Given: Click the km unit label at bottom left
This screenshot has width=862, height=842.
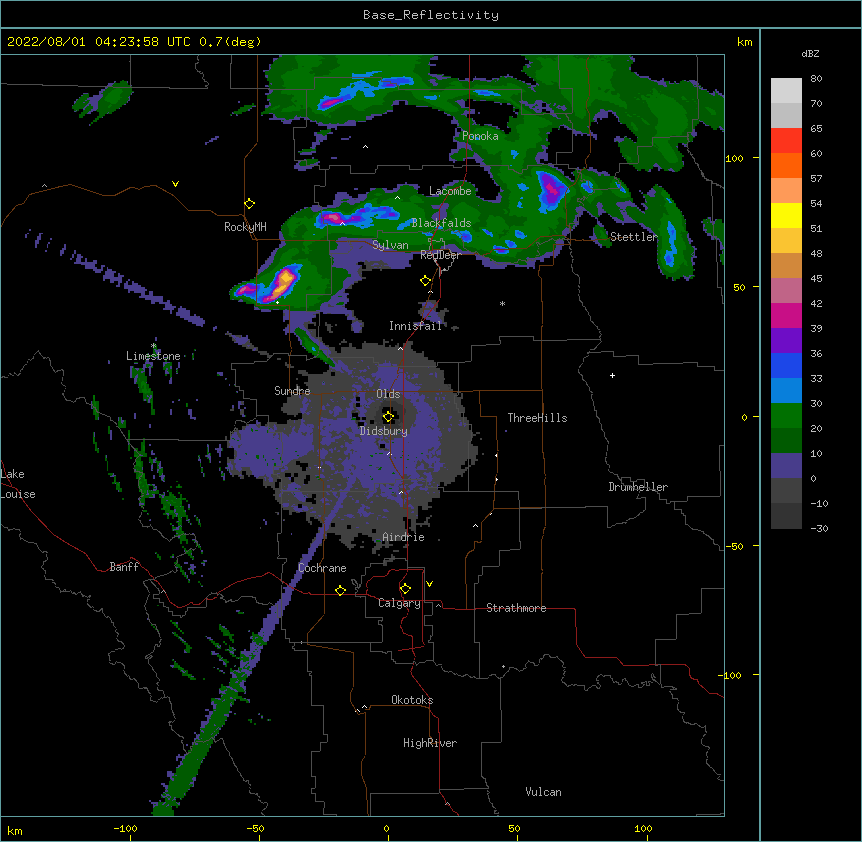Looking at the screenshot, I should [x=15, y=831].
